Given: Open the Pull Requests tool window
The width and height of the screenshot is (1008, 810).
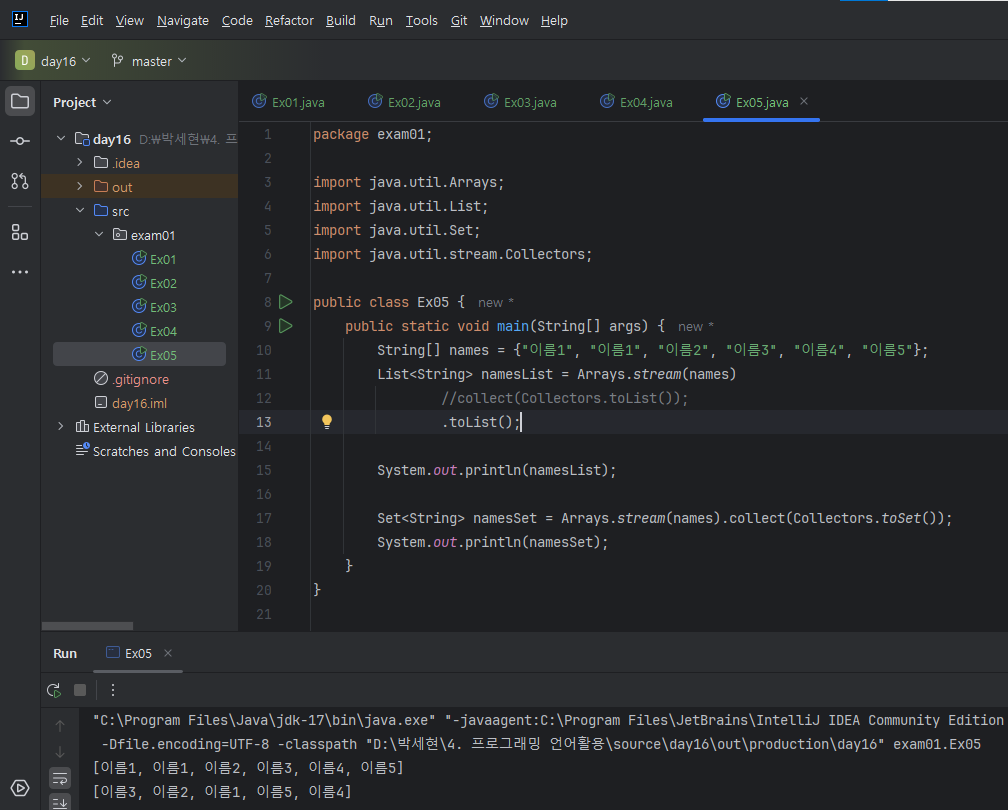Looking at the screenshot, I should (x=19, y=181).
